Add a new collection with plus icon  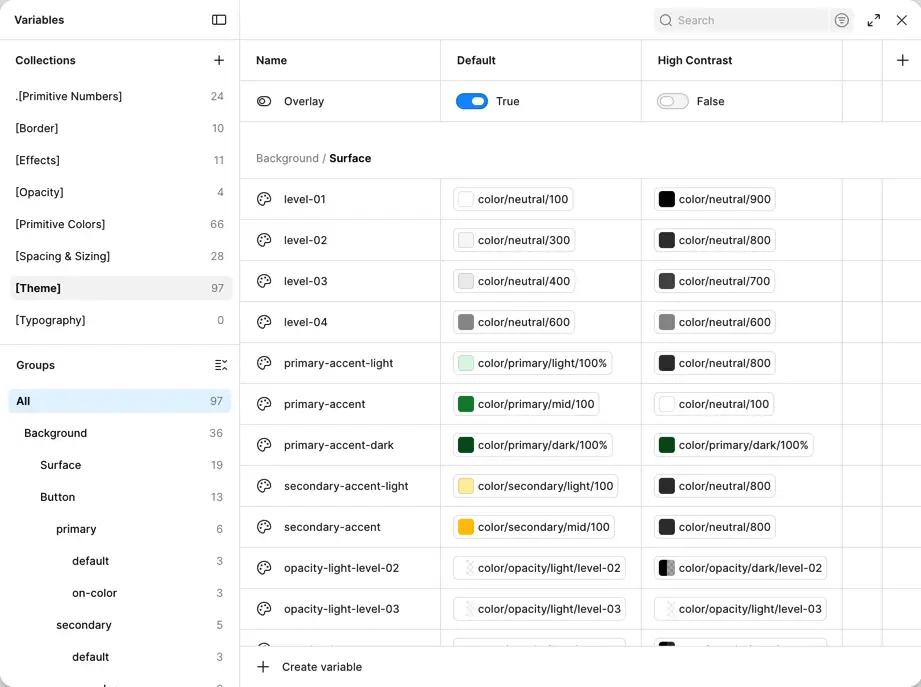(219, 60)
